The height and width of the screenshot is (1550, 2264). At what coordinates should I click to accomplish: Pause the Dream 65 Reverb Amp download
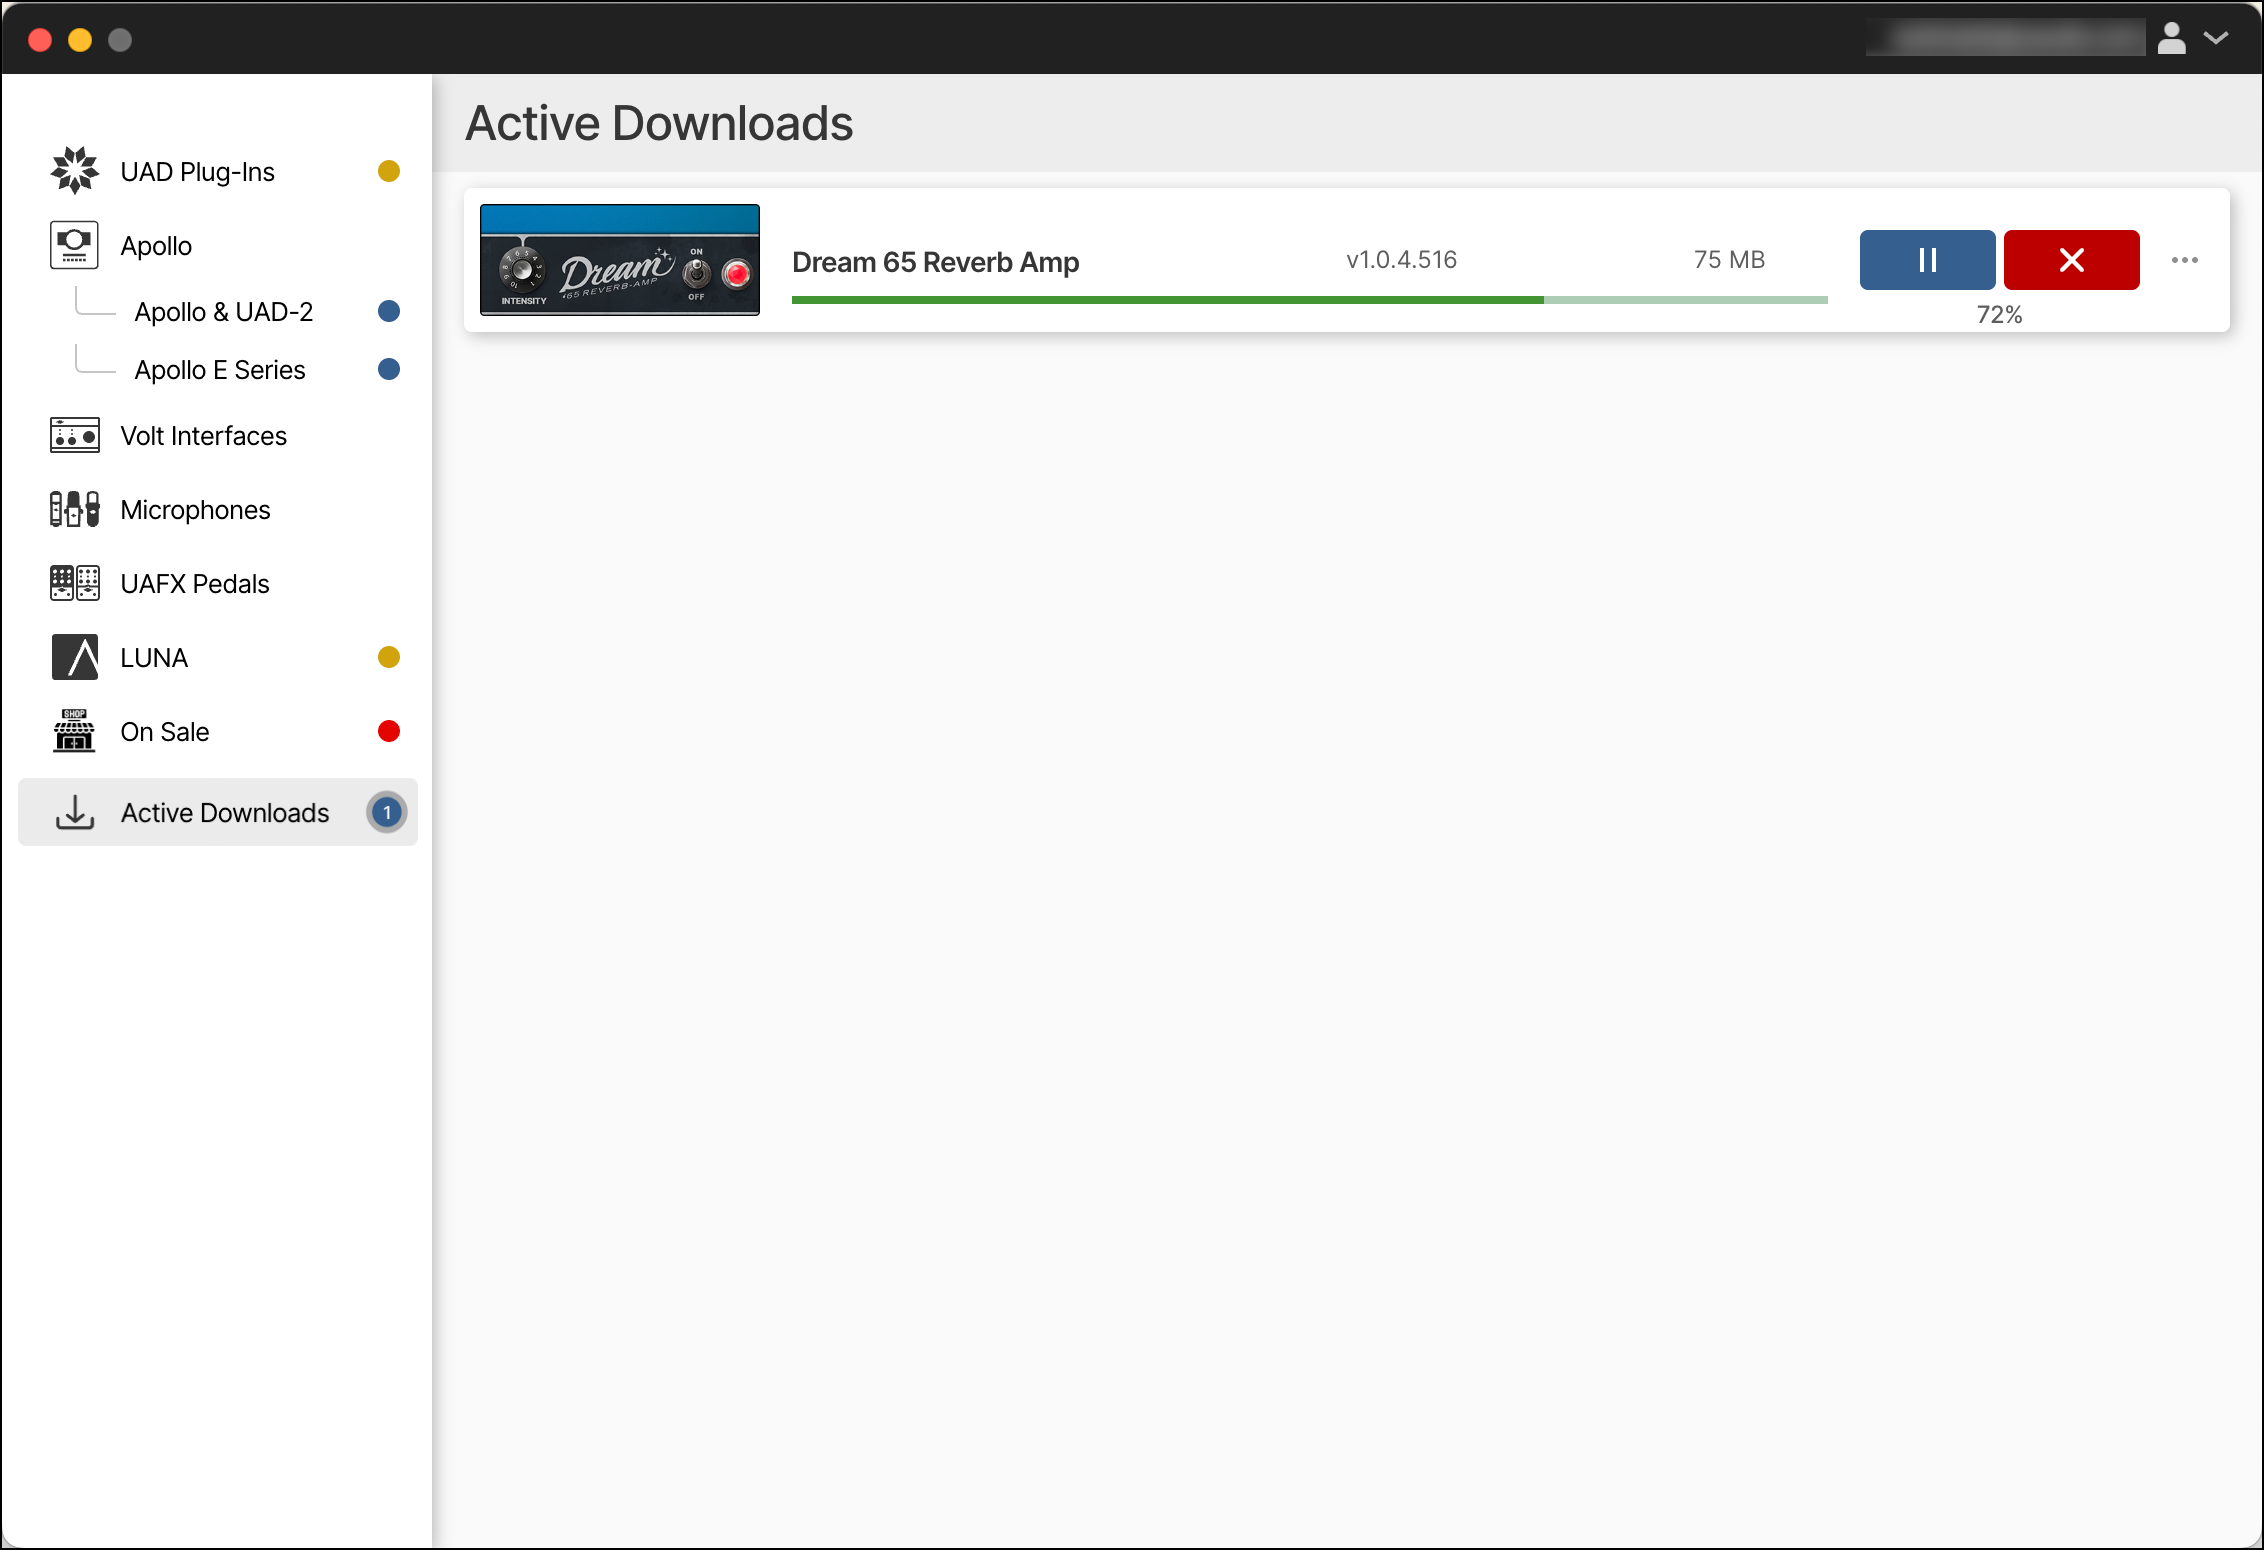(1926, 259)
